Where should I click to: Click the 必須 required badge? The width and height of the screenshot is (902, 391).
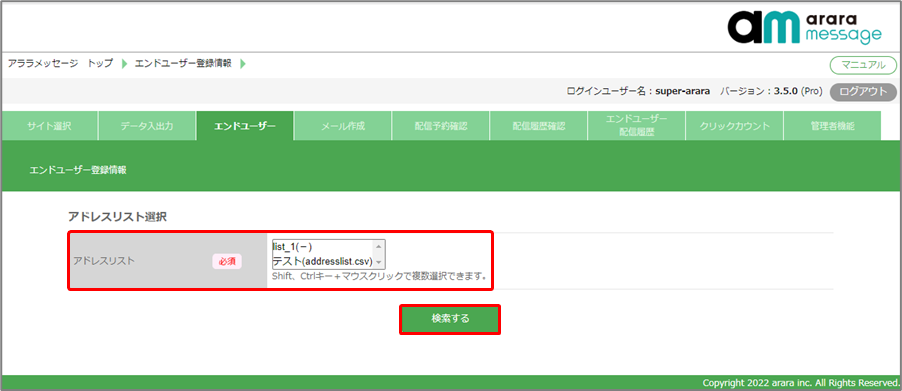227,261
